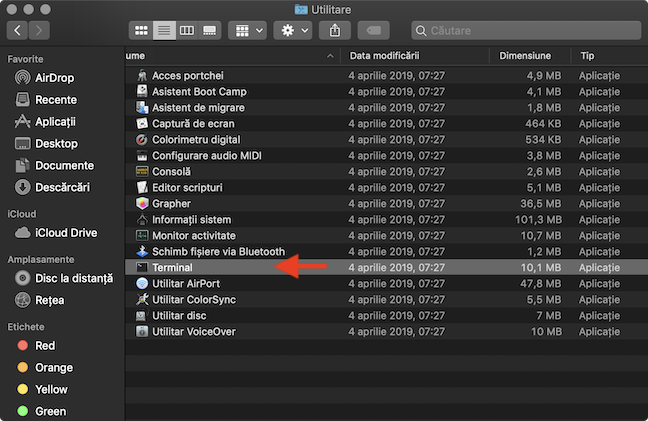This screenshot has width=648, height=421.
Task: Click the Consolă file name
Action: [x=172, y=171]
